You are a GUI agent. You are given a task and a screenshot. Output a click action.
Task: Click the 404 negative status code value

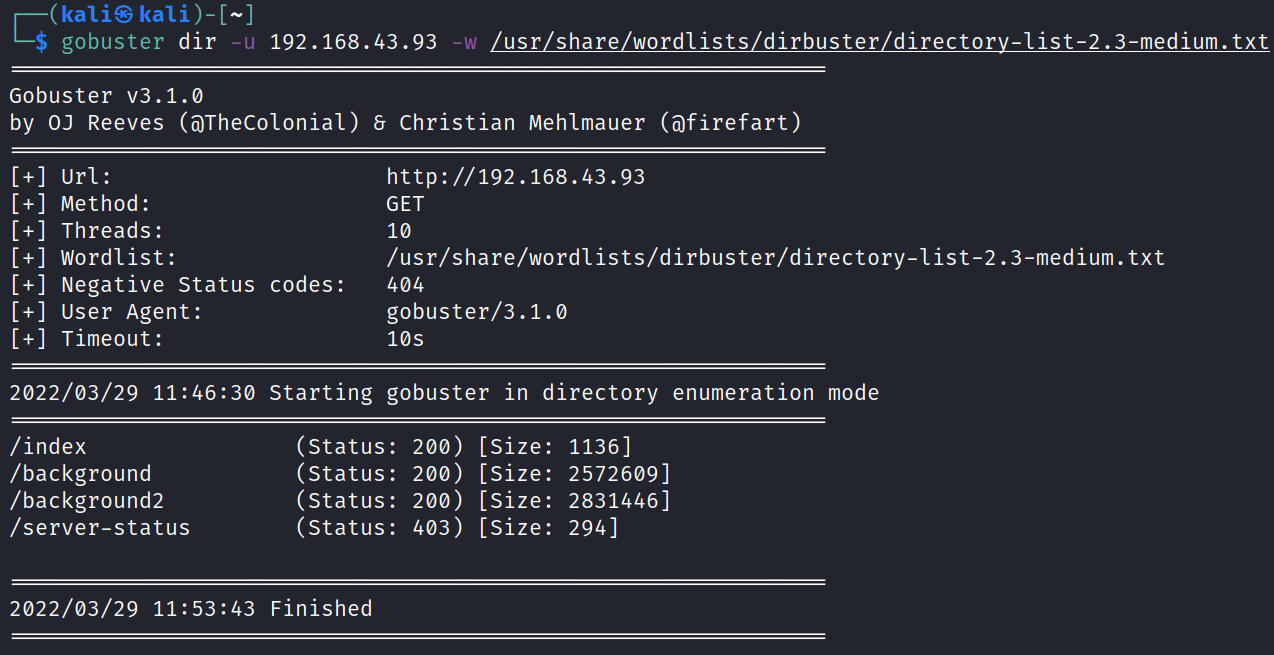(405, 285)
